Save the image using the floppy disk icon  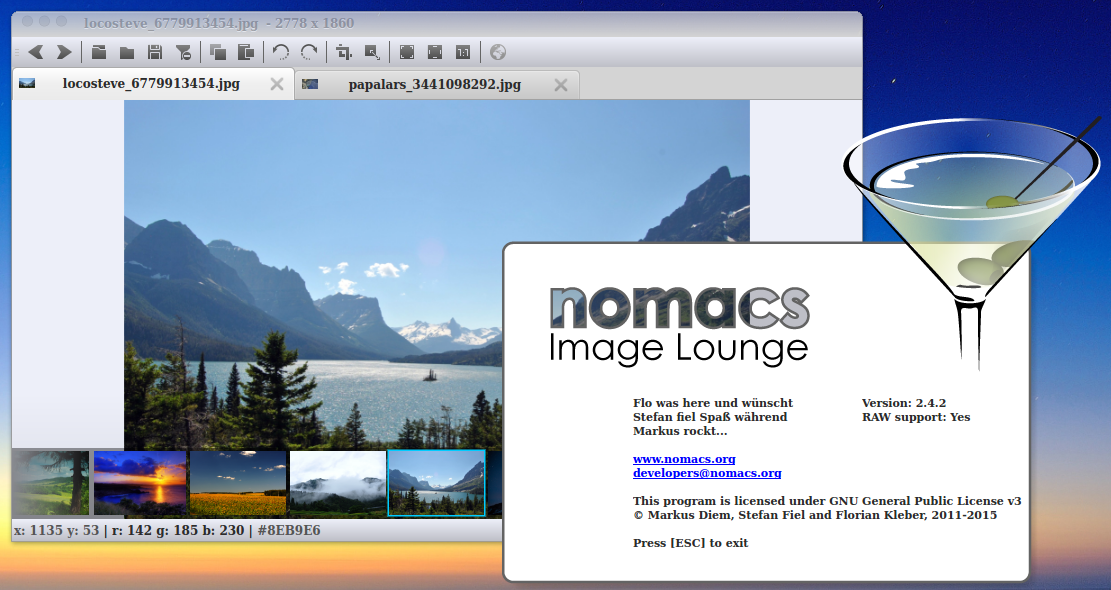click(x=154, y=52)
